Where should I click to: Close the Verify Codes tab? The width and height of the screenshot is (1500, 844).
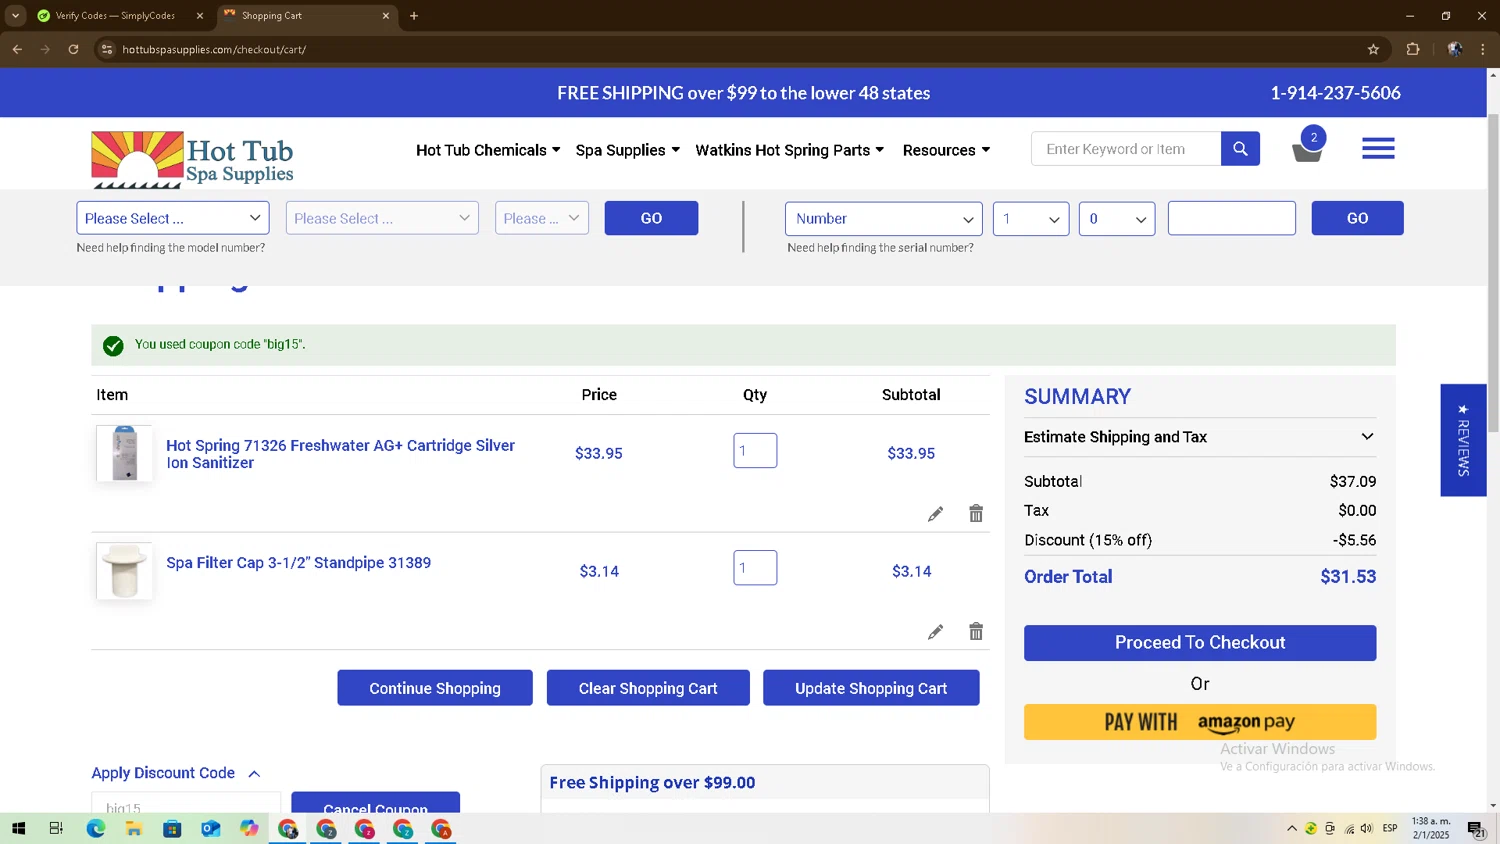pyautogui.click(x=200, y=16)
